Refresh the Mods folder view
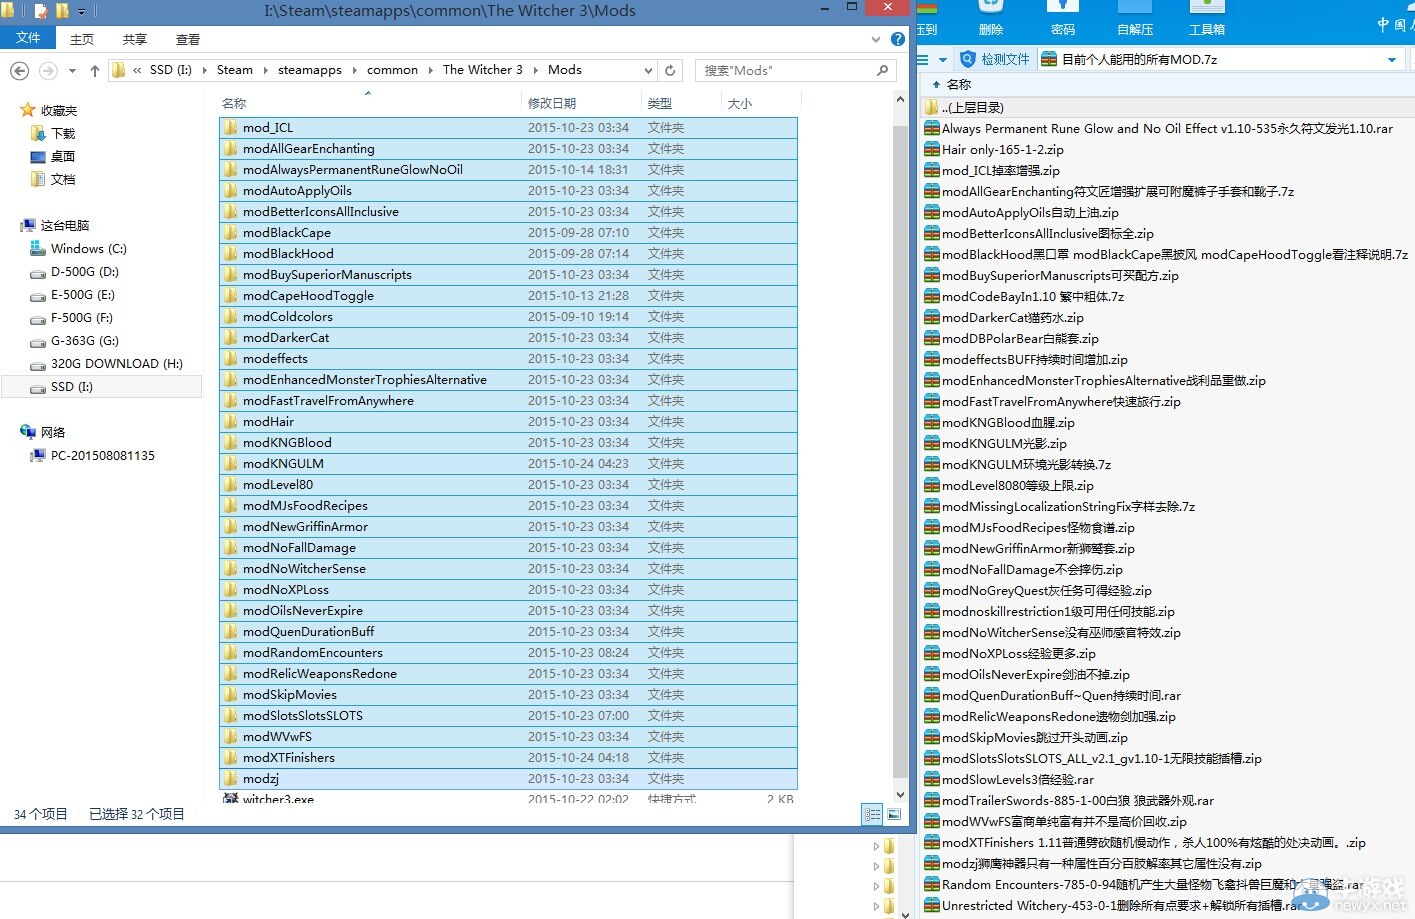 tap(671, 70)
